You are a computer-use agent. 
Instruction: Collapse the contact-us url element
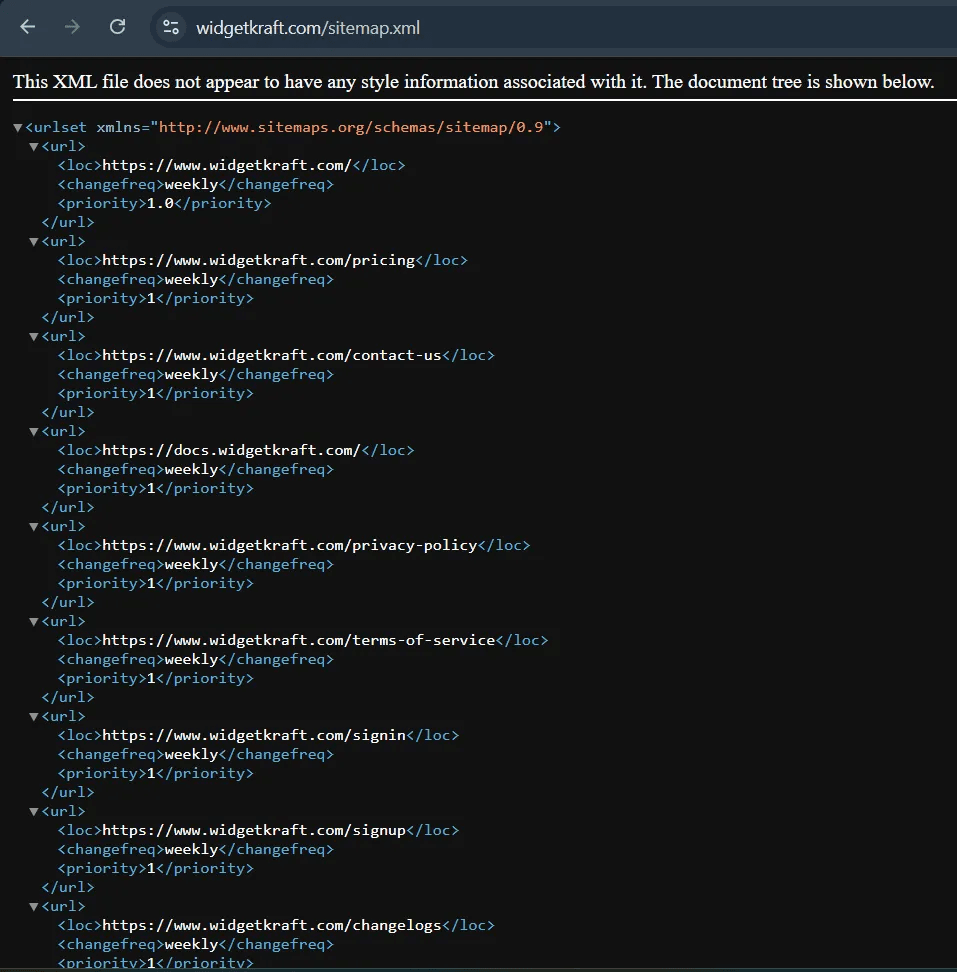[x=33, y=336]
